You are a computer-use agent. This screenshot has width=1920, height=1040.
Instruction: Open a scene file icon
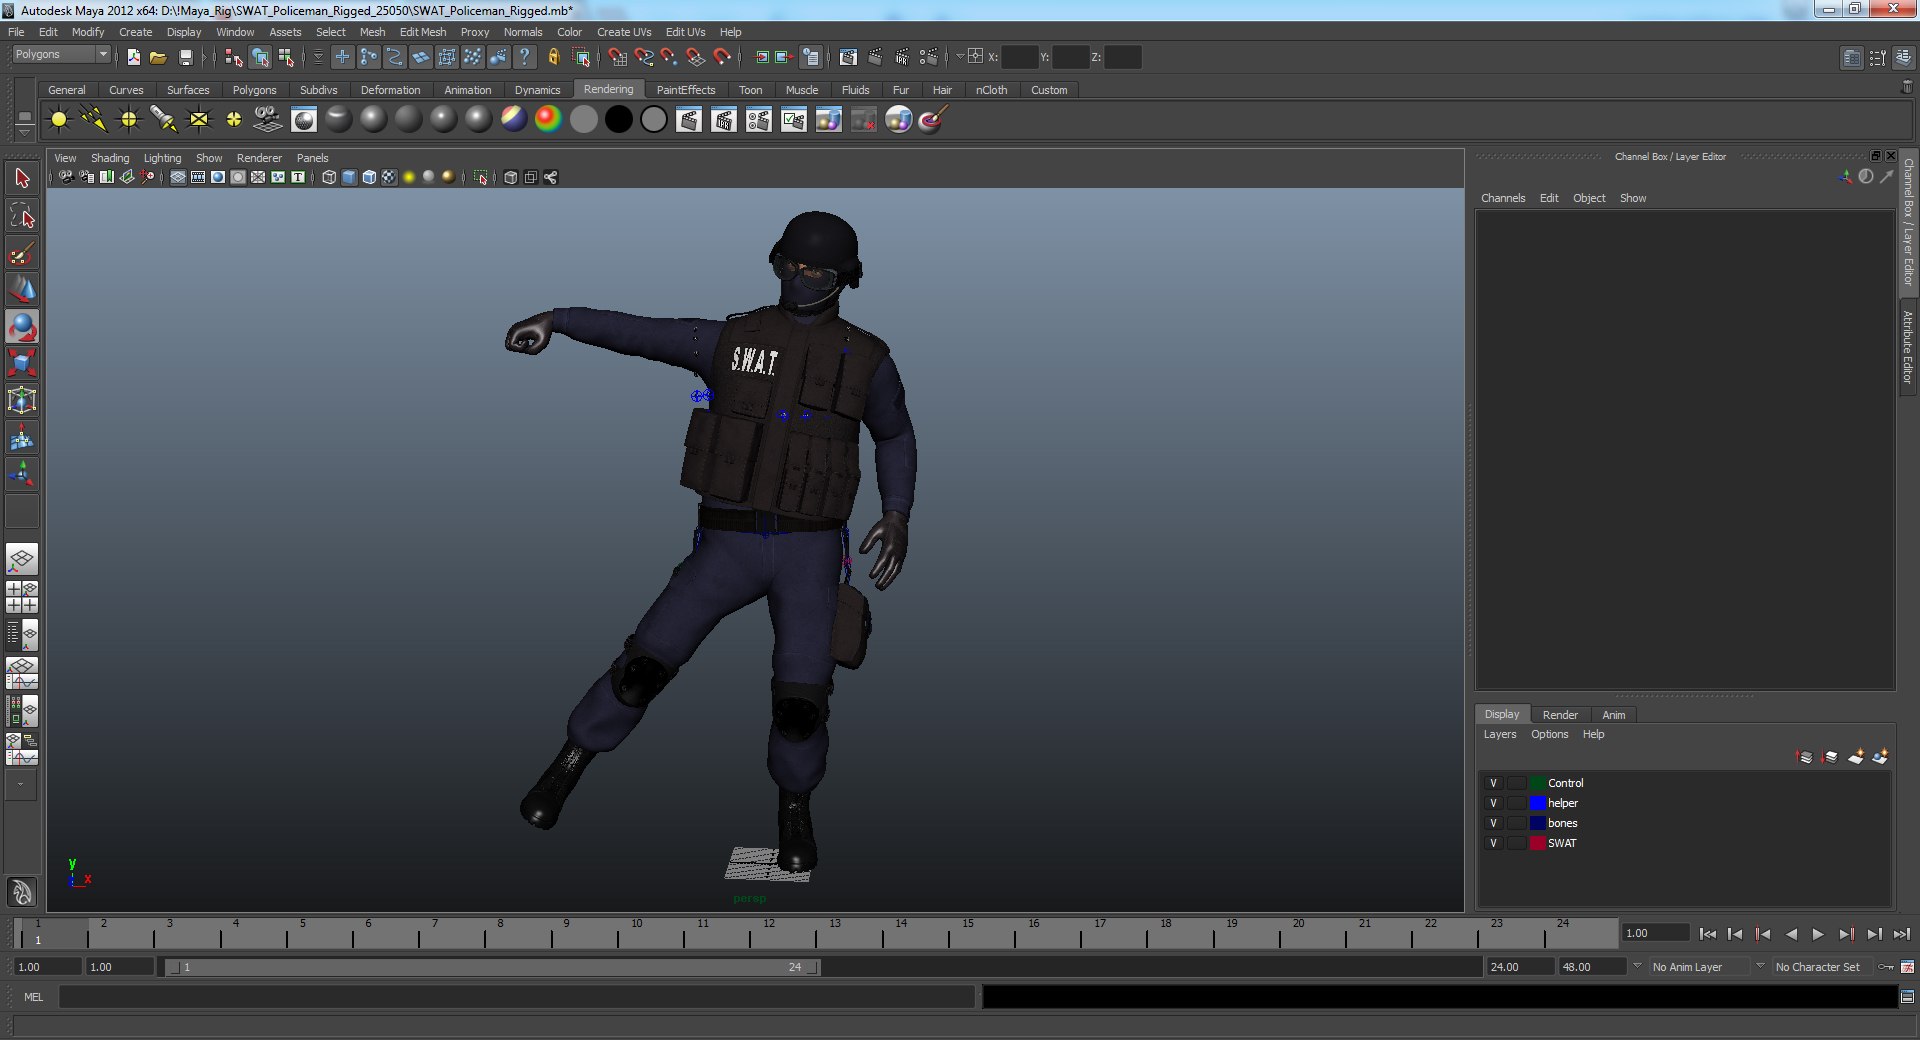pos(158,57)
